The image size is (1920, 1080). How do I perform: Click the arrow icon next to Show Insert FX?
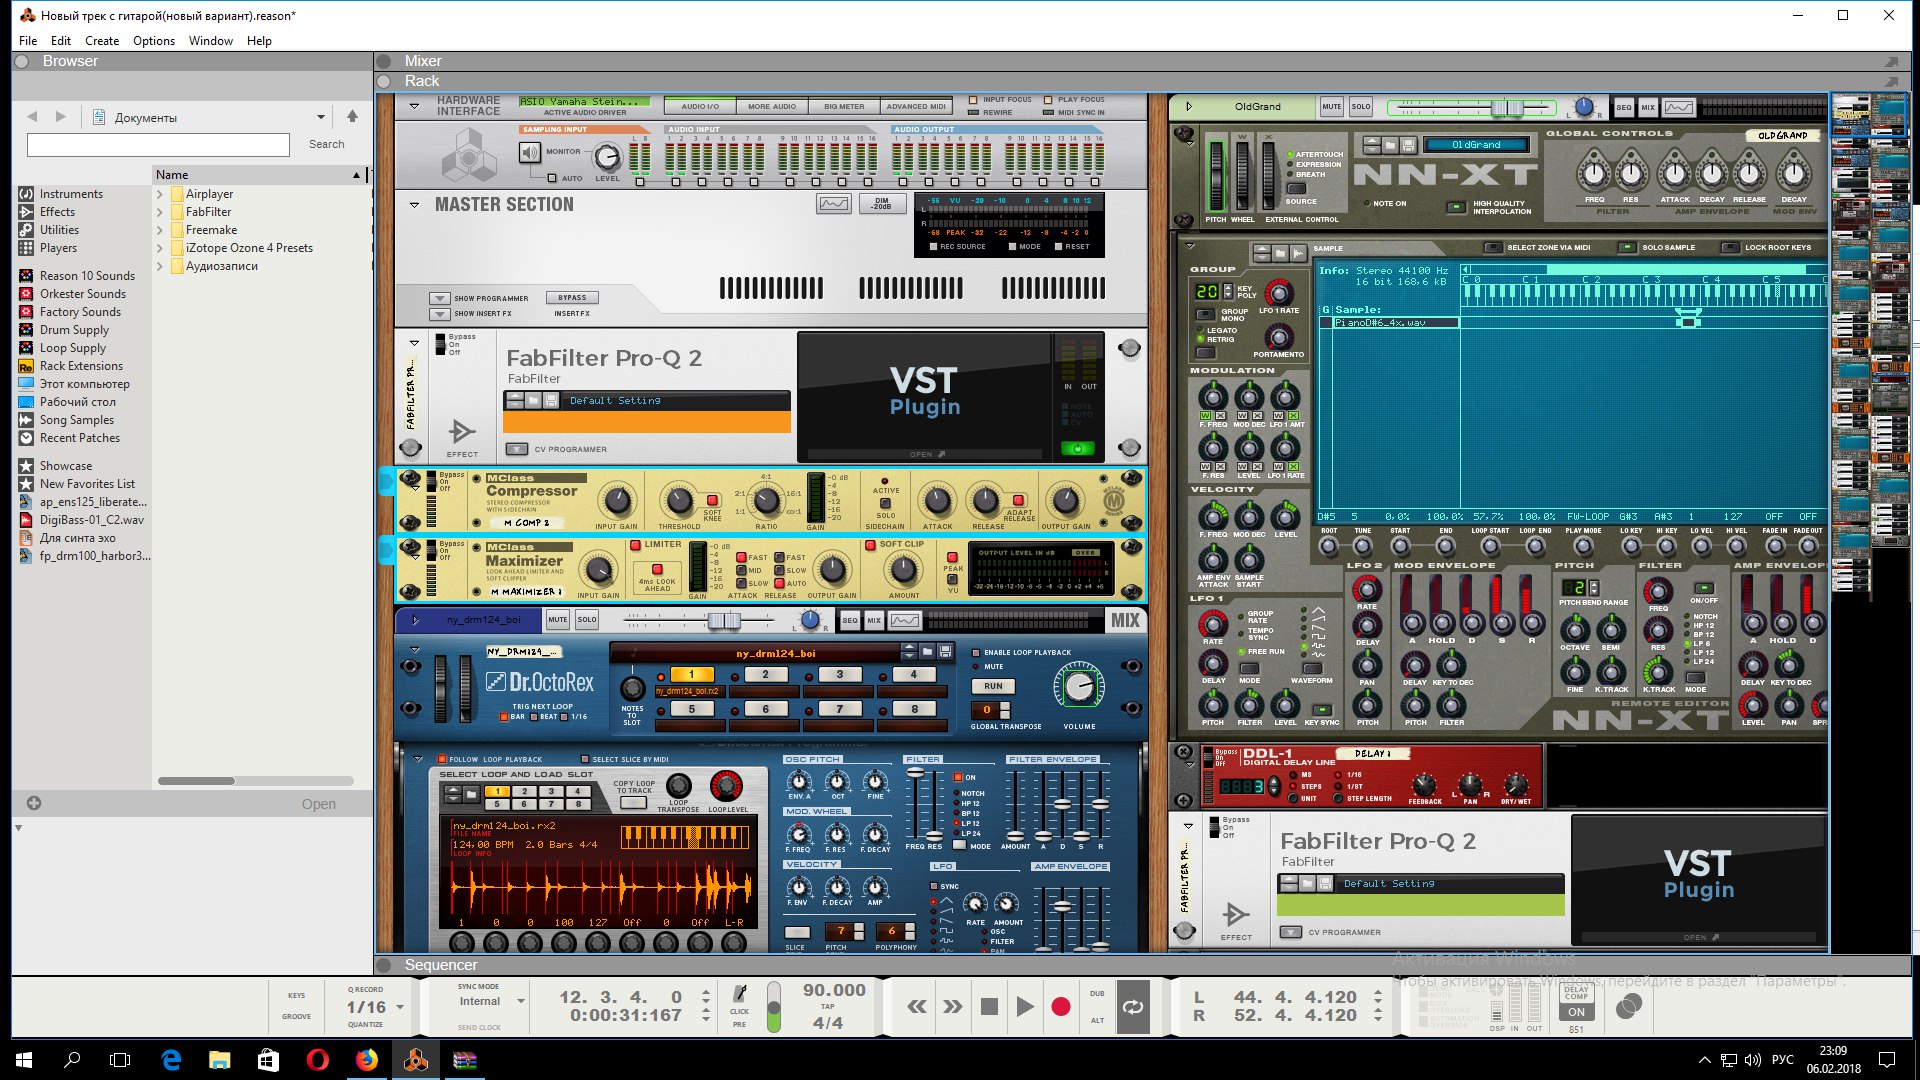pos(439,314)
